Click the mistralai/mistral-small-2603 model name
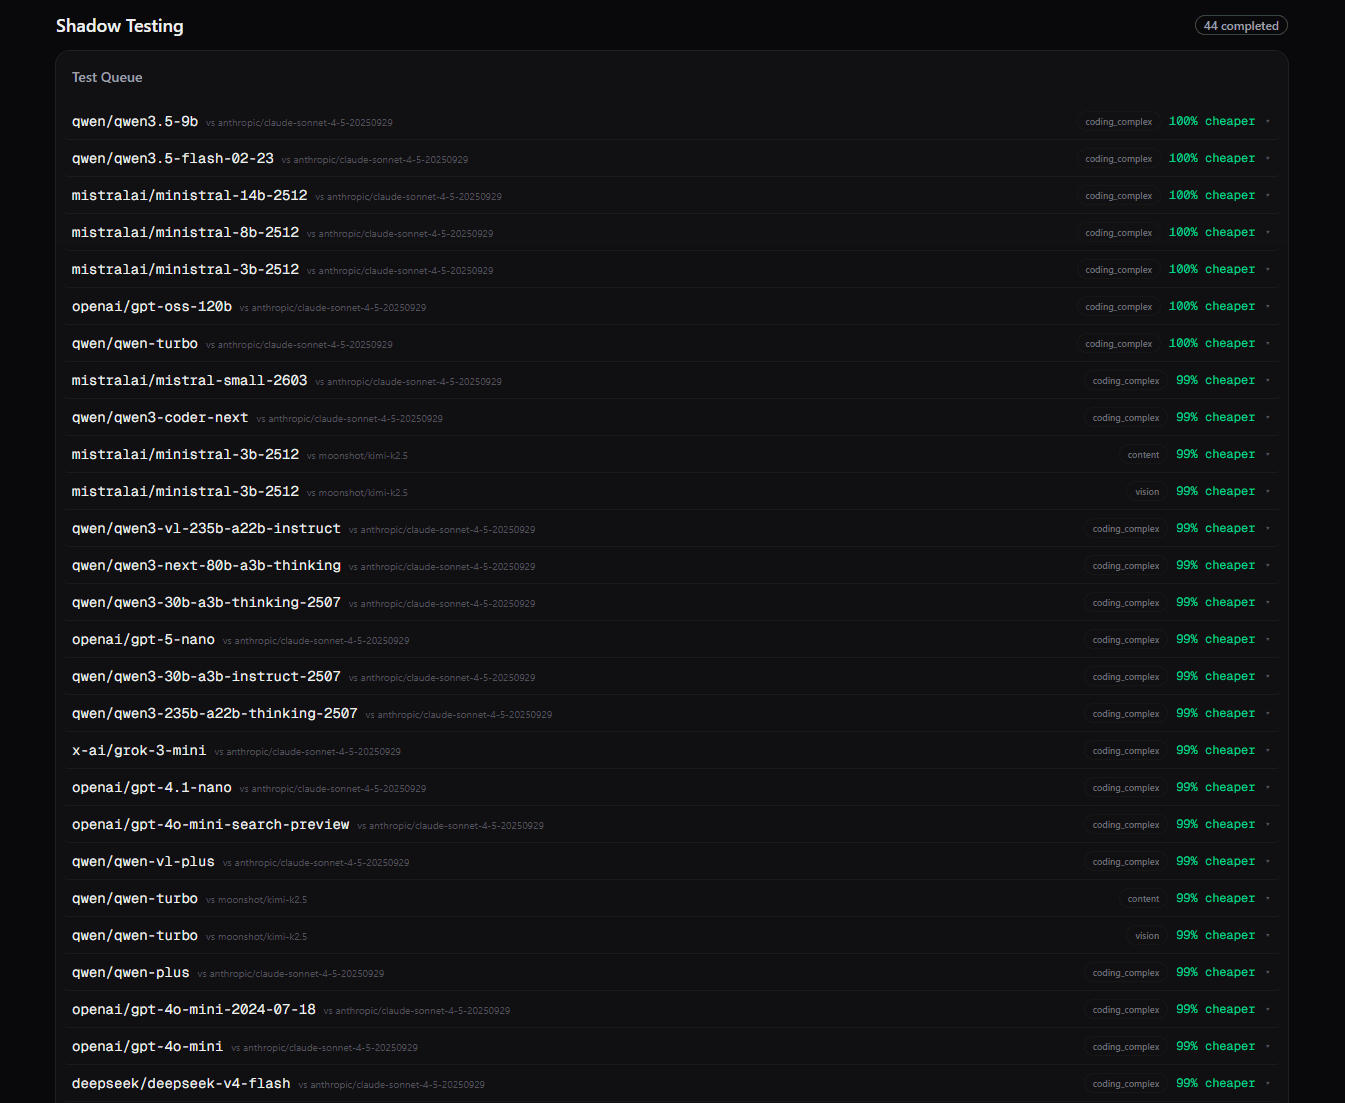This screenshot has width=1345, height=1103. pos(190,380)
